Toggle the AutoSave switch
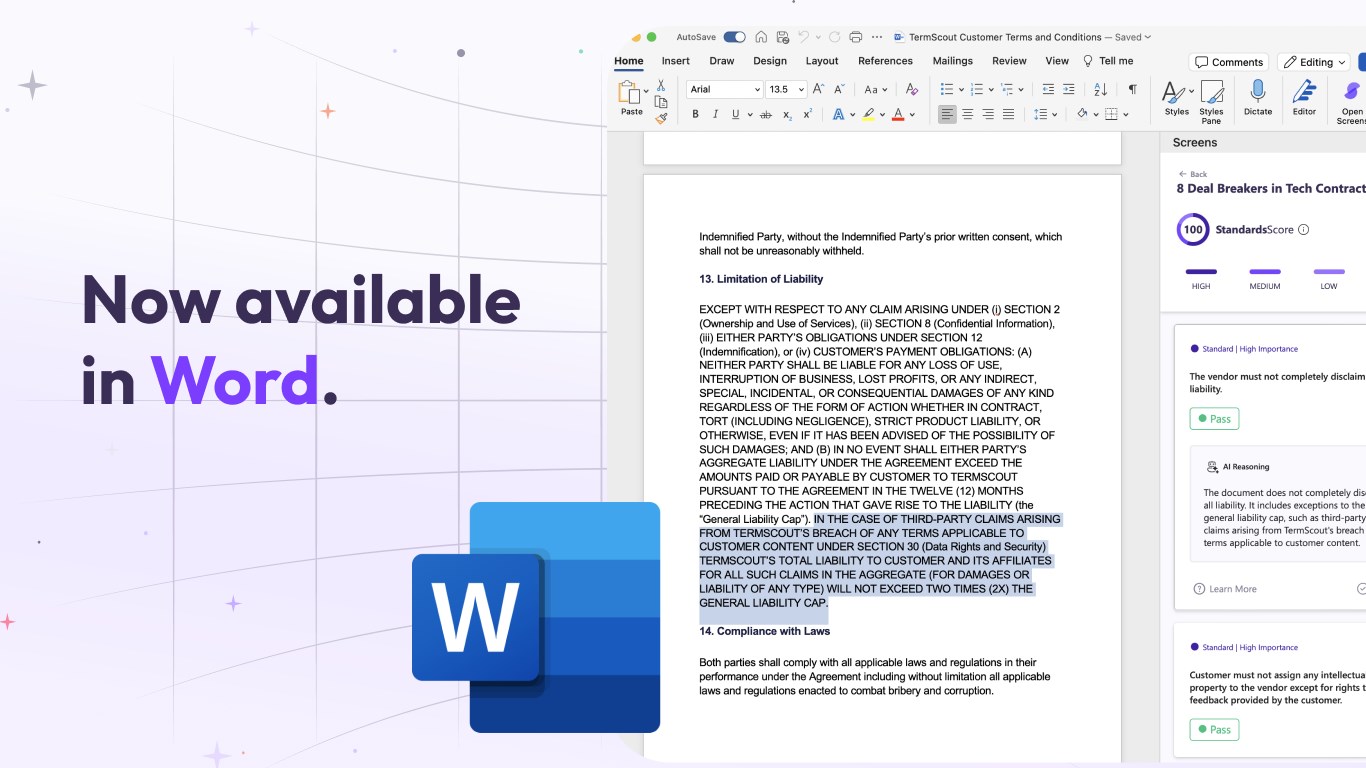 [x=735, y=37]
